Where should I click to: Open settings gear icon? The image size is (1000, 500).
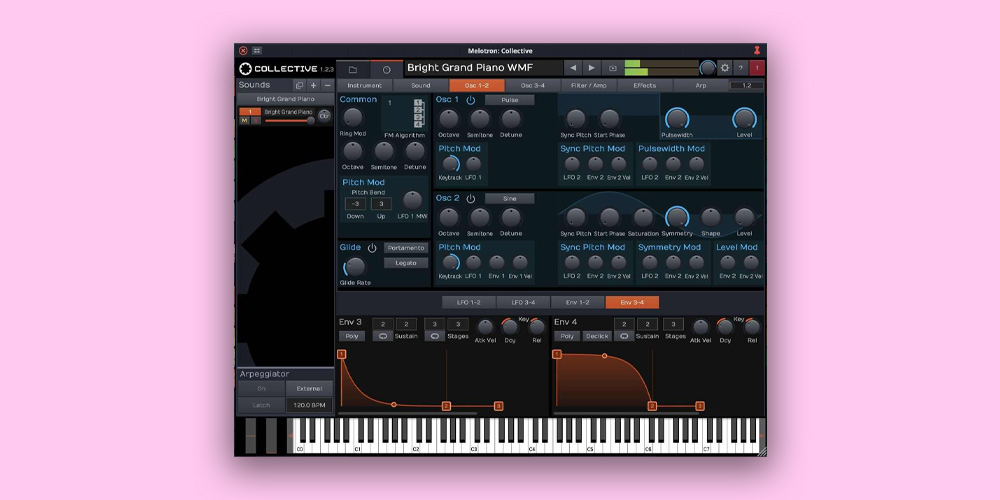(x=725, y=68)
